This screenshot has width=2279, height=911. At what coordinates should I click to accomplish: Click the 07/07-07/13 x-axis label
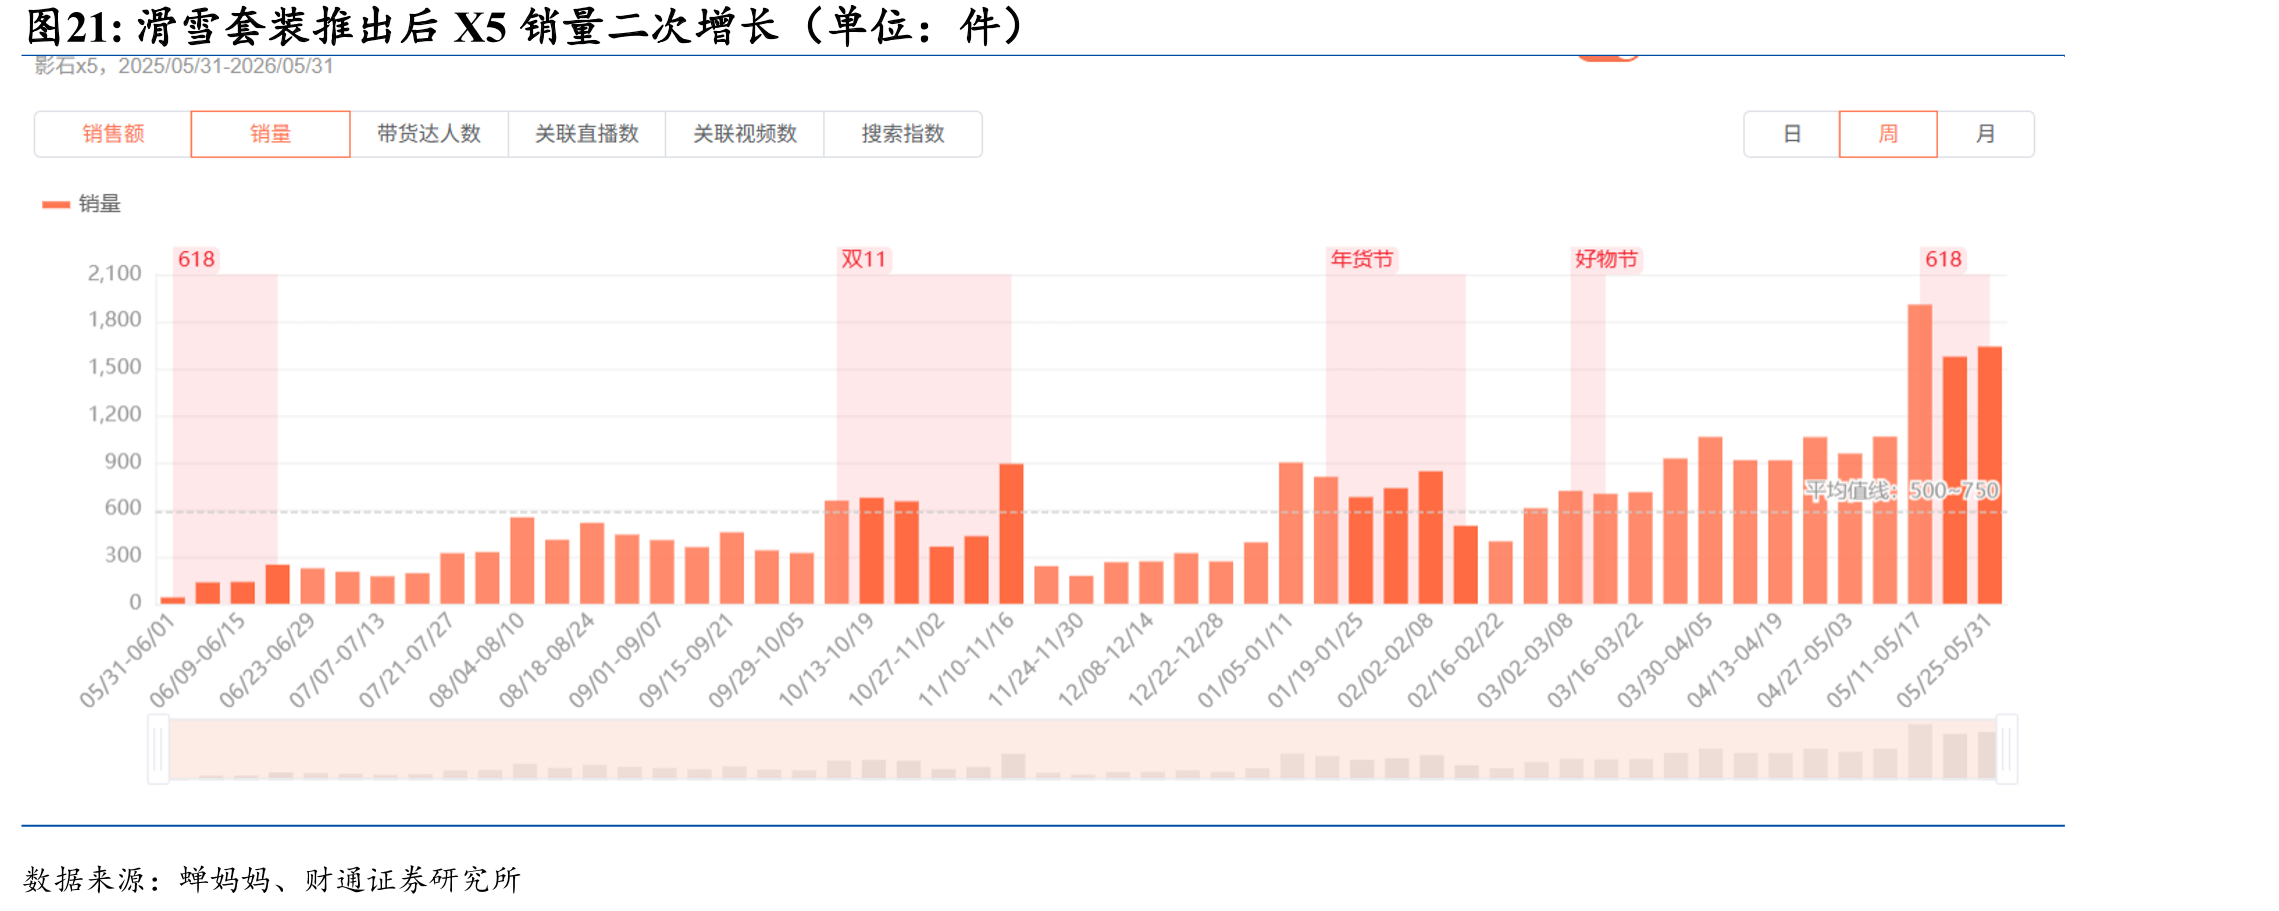tap(337, 661)
